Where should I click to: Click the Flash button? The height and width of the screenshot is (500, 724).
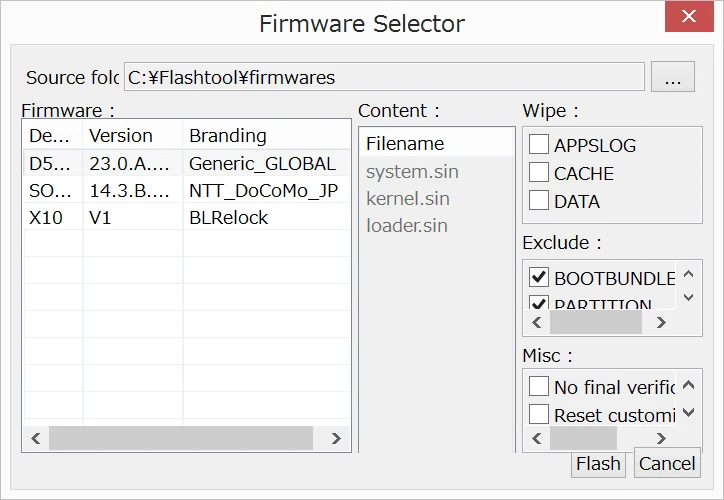click(598, 464)
